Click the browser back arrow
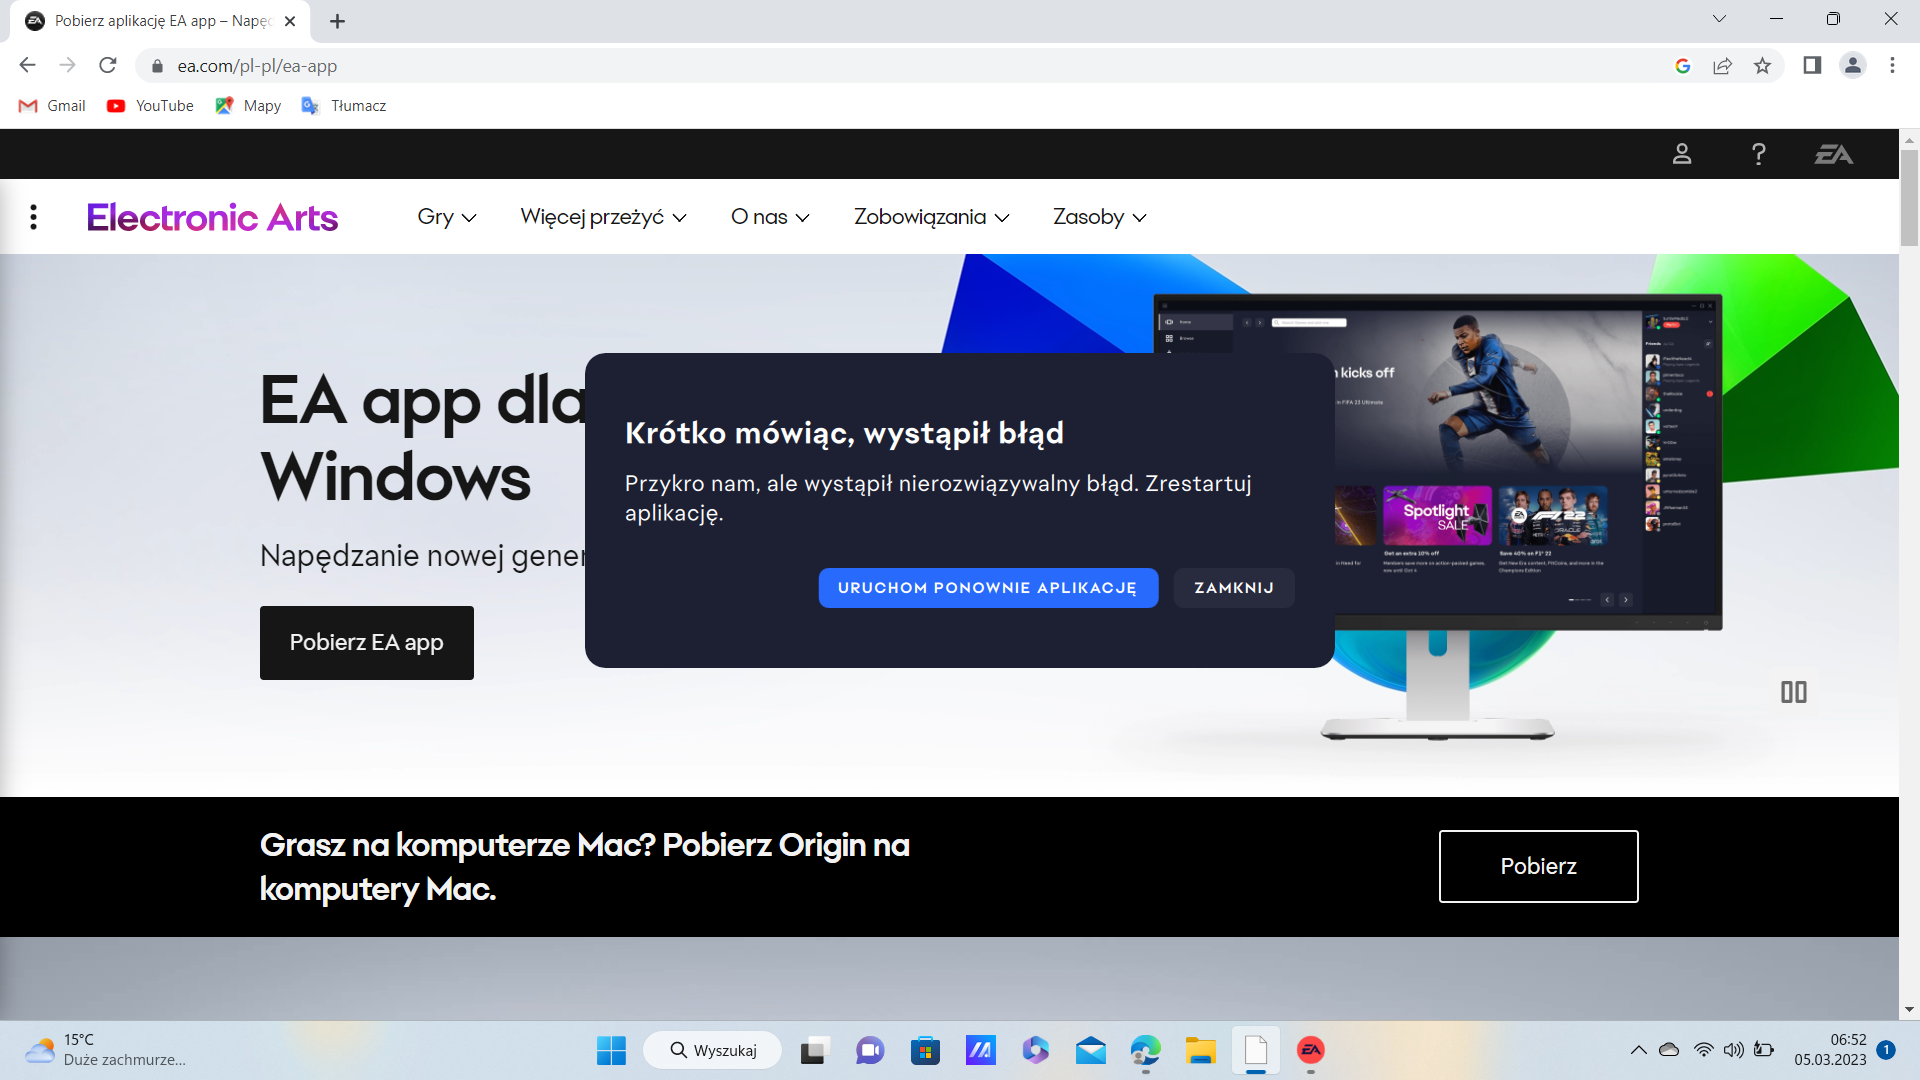The width and height of the screenshot is (1920, 1080). (27, 65)
